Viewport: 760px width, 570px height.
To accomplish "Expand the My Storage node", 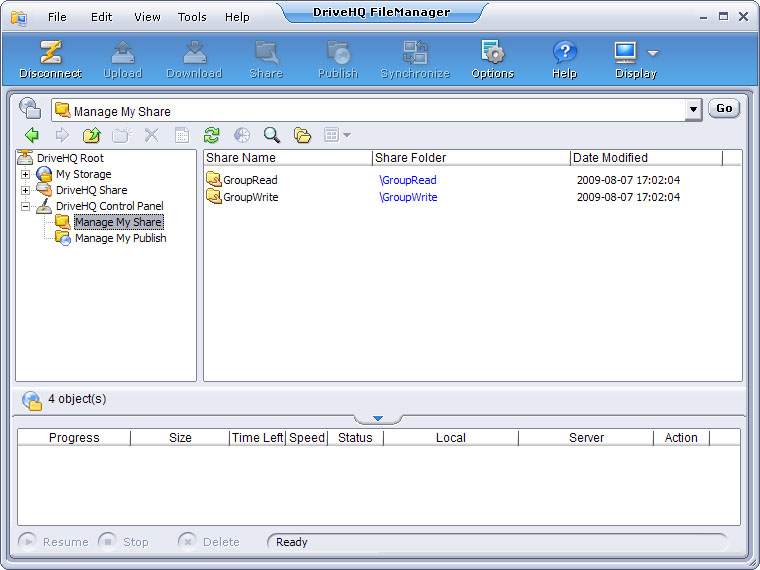I will click(25, 174).
